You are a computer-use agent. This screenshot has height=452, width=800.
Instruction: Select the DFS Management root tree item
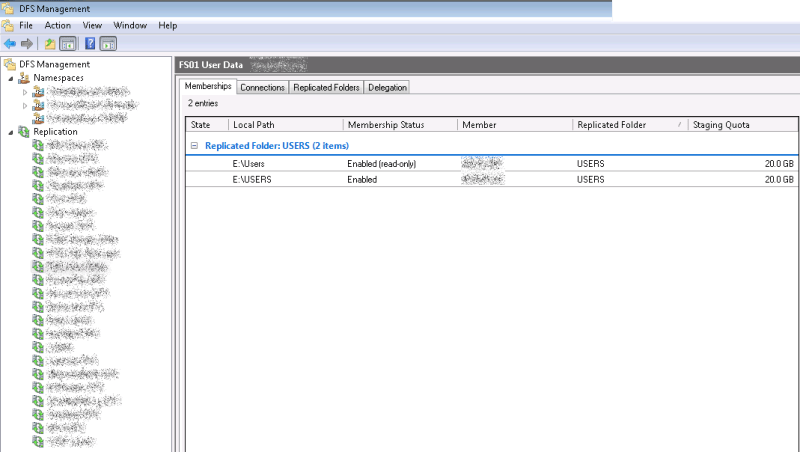55,64
